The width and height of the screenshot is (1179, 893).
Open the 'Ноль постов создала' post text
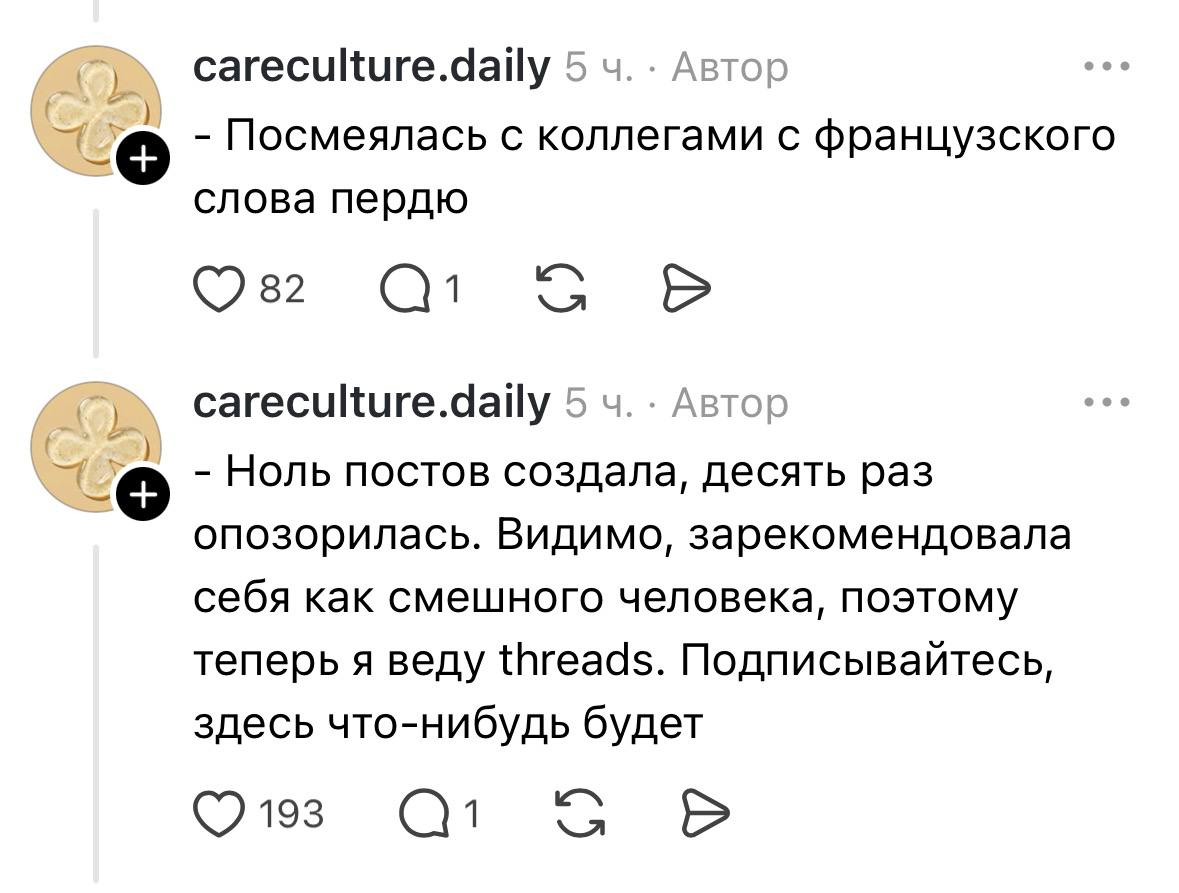[630, 598]
